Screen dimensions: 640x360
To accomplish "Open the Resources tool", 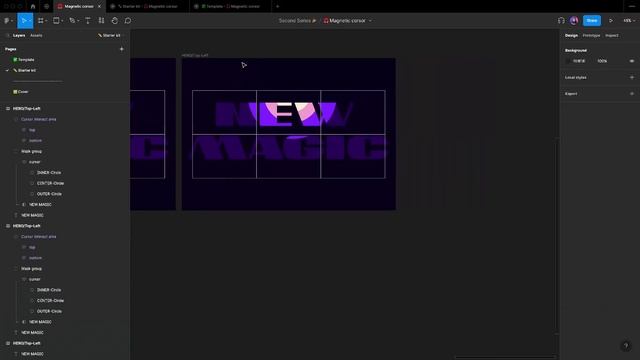I will (x=101, y=20).
